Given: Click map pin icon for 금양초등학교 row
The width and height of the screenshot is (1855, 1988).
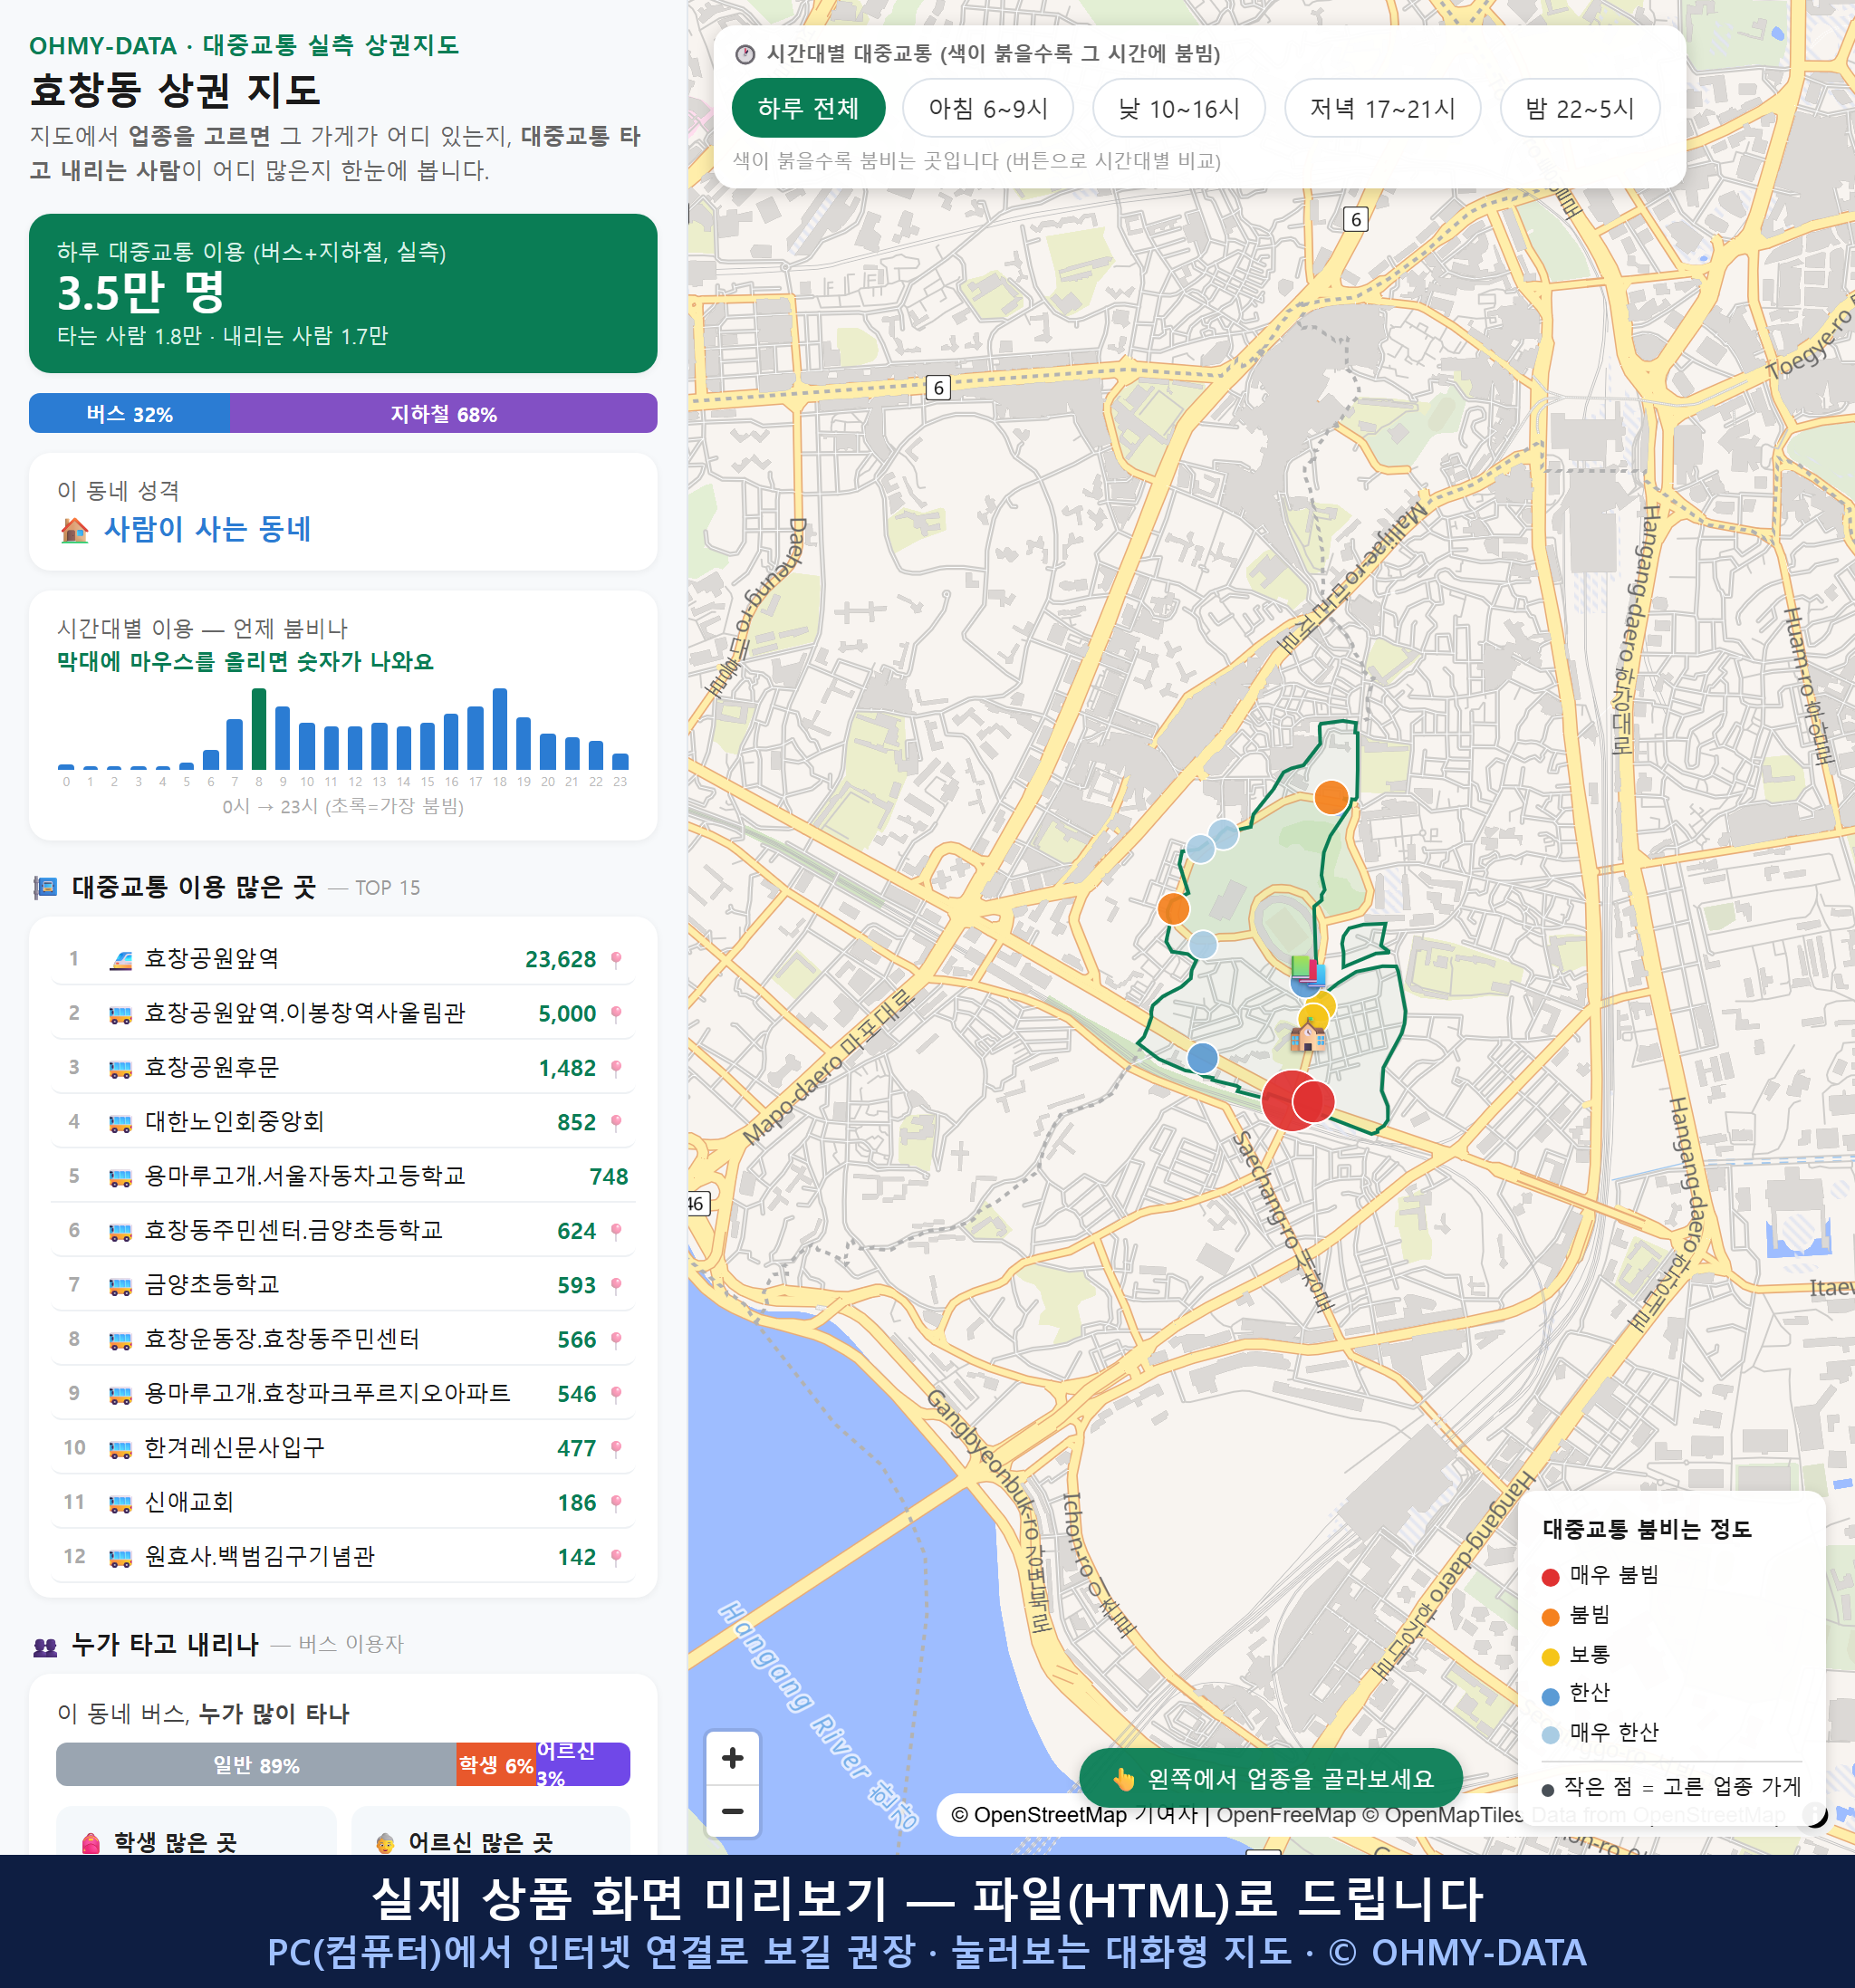Looking at the screenshot, I should pos(616,1285).
